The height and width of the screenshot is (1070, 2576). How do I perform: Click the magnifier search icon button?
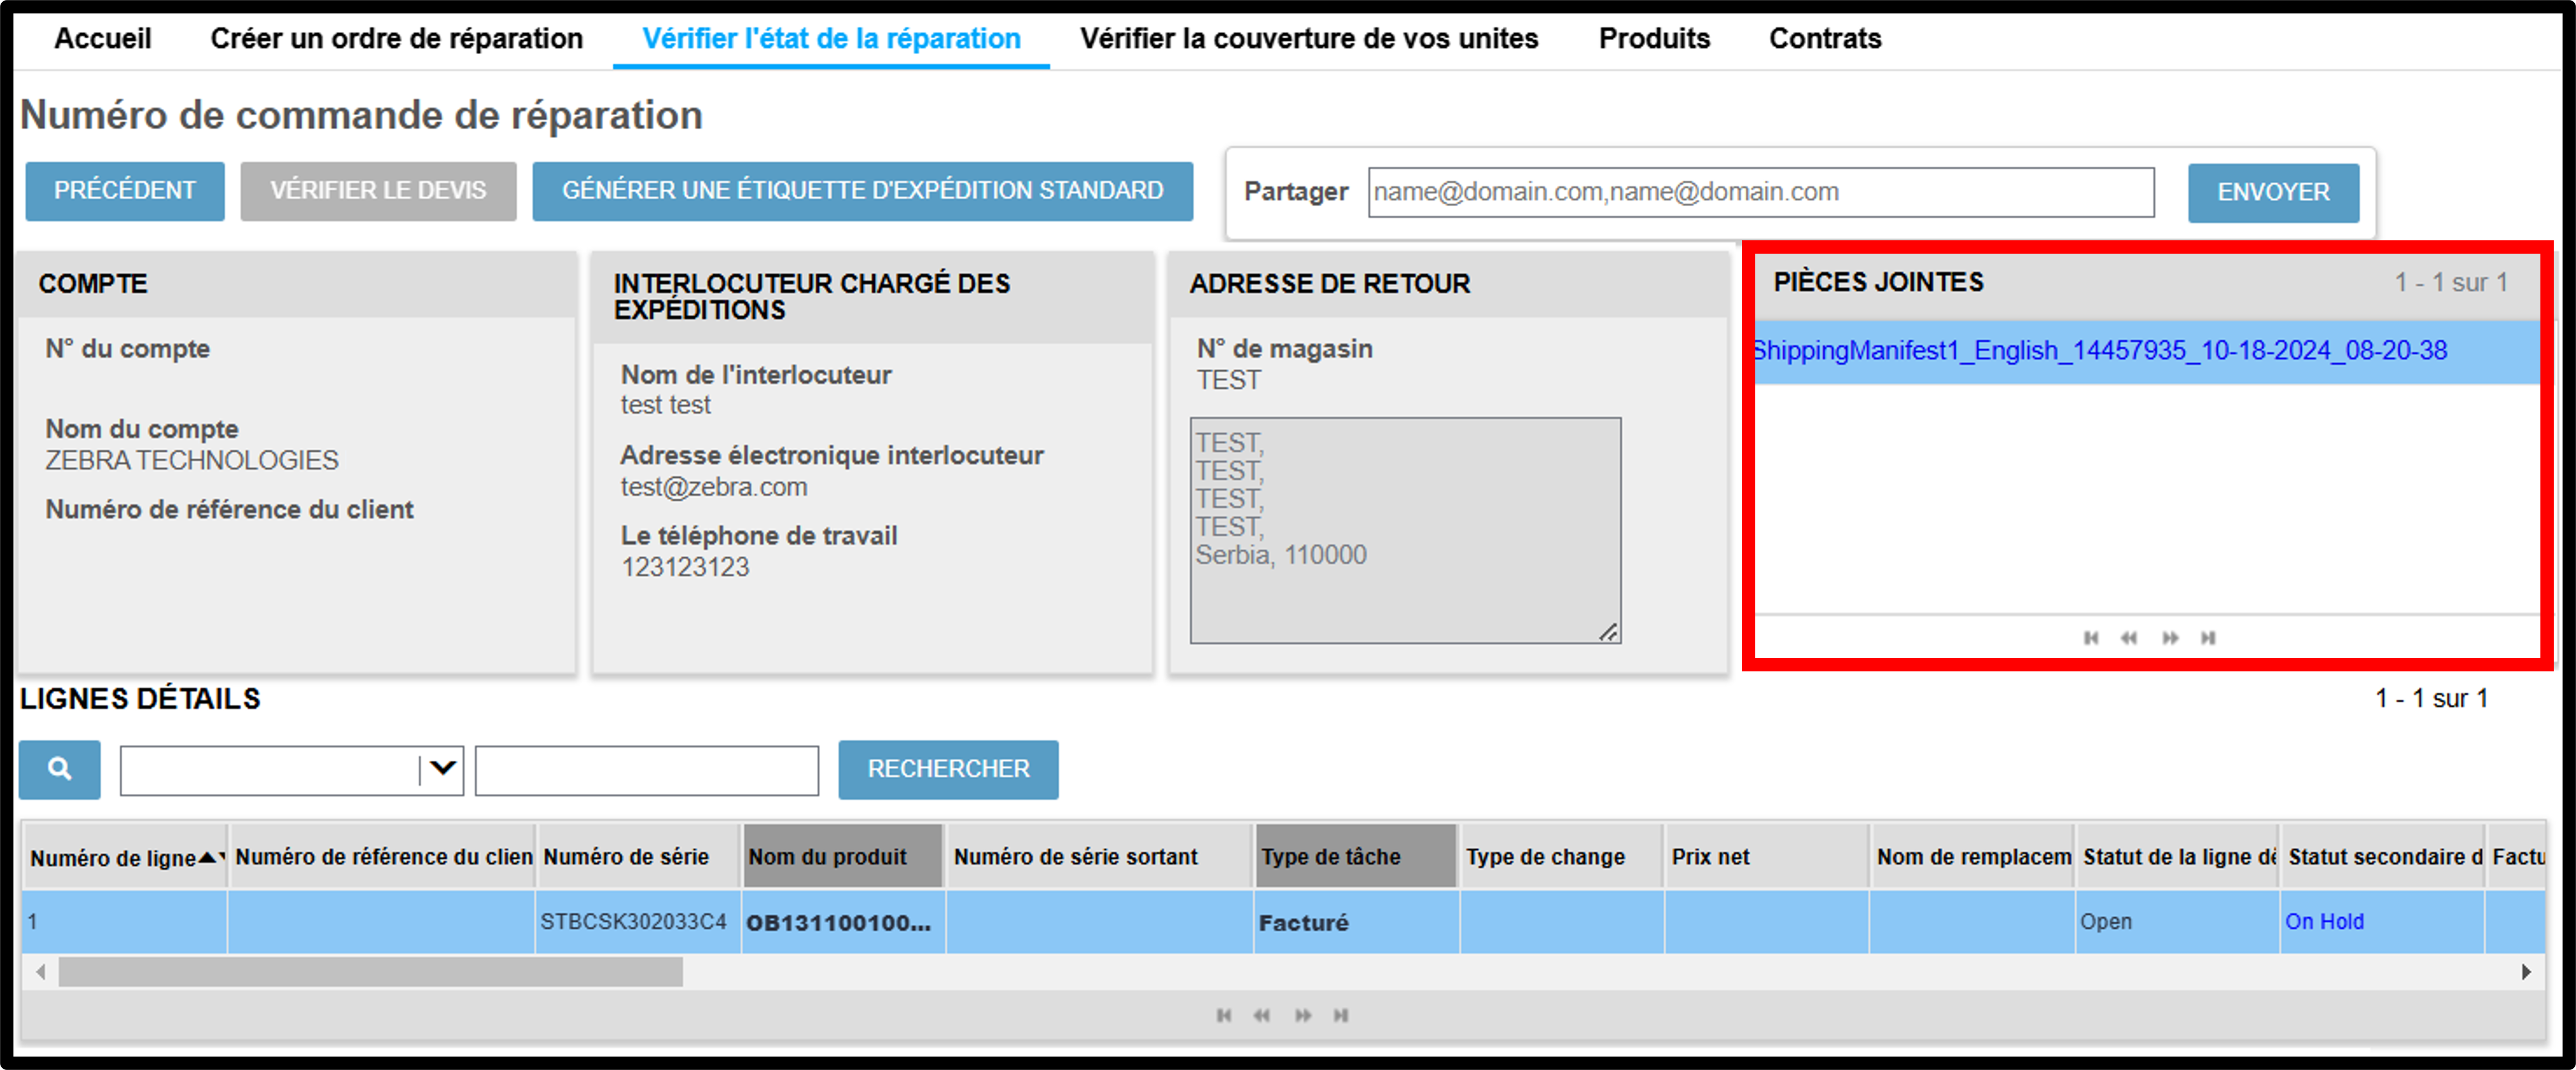coord(59,769)
